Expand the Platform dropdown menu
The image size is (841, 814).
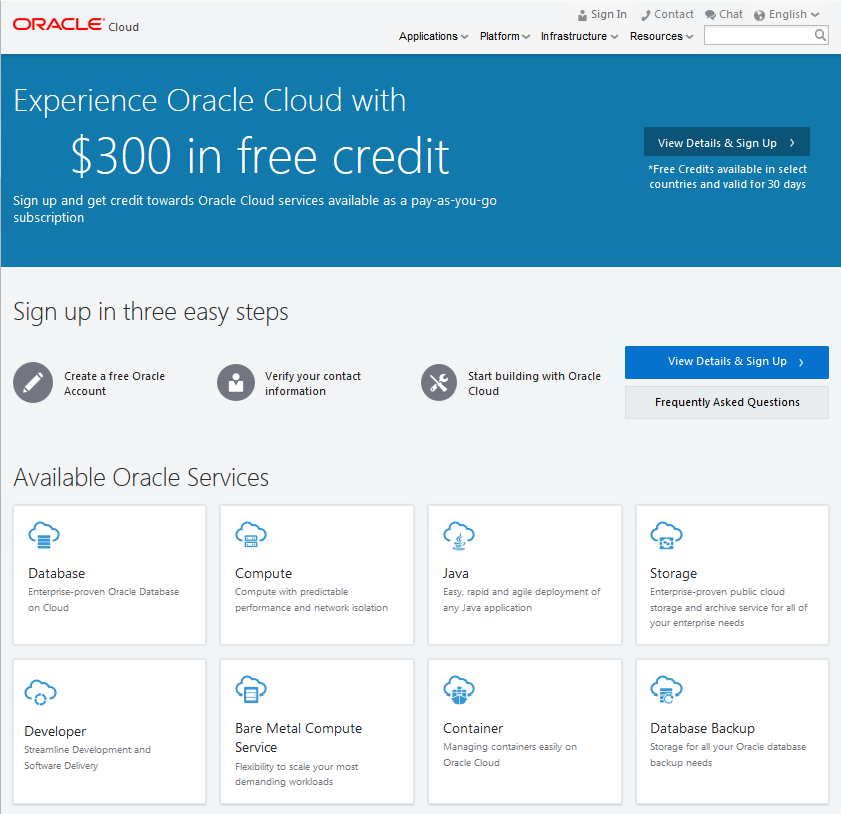pyautogui.click(x=504, y=36)
